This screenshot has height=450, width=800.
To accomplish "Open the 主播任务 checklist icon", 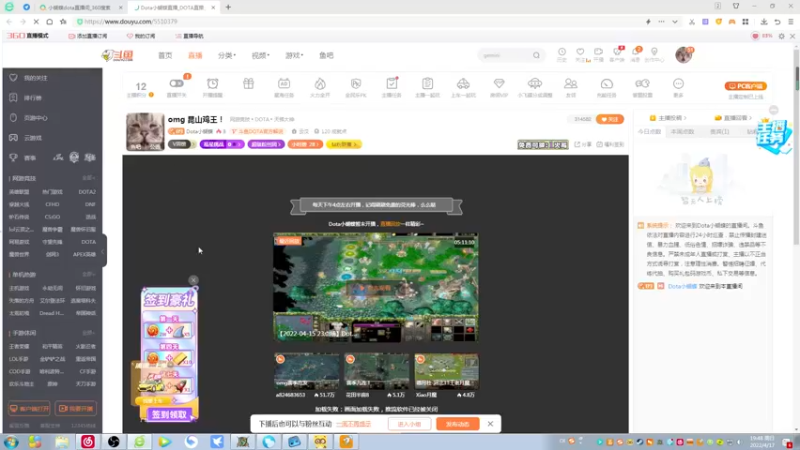I will tap(392, 84).
